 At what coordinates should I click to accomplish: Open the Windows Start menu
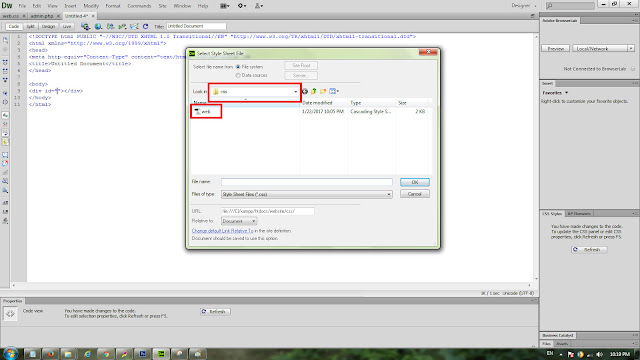pyautogui.click(x=10, y=353)
